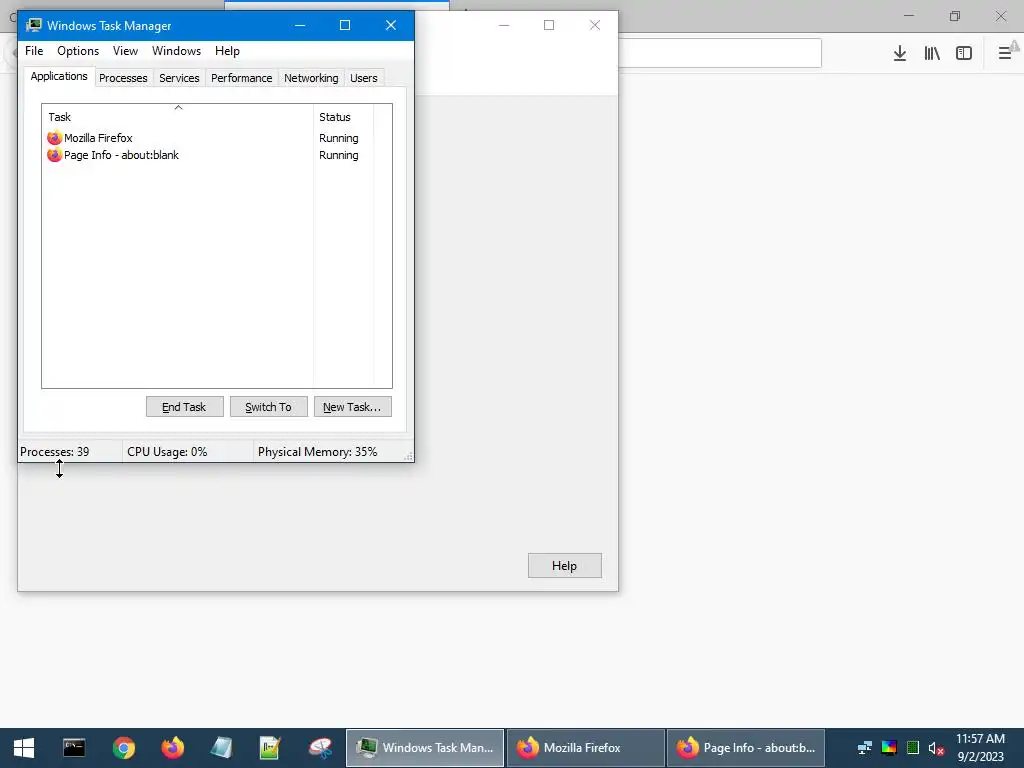The height and width of the screenshot is (768, 1024).
Task: Switch to the Processes tab
Action: 123,78
